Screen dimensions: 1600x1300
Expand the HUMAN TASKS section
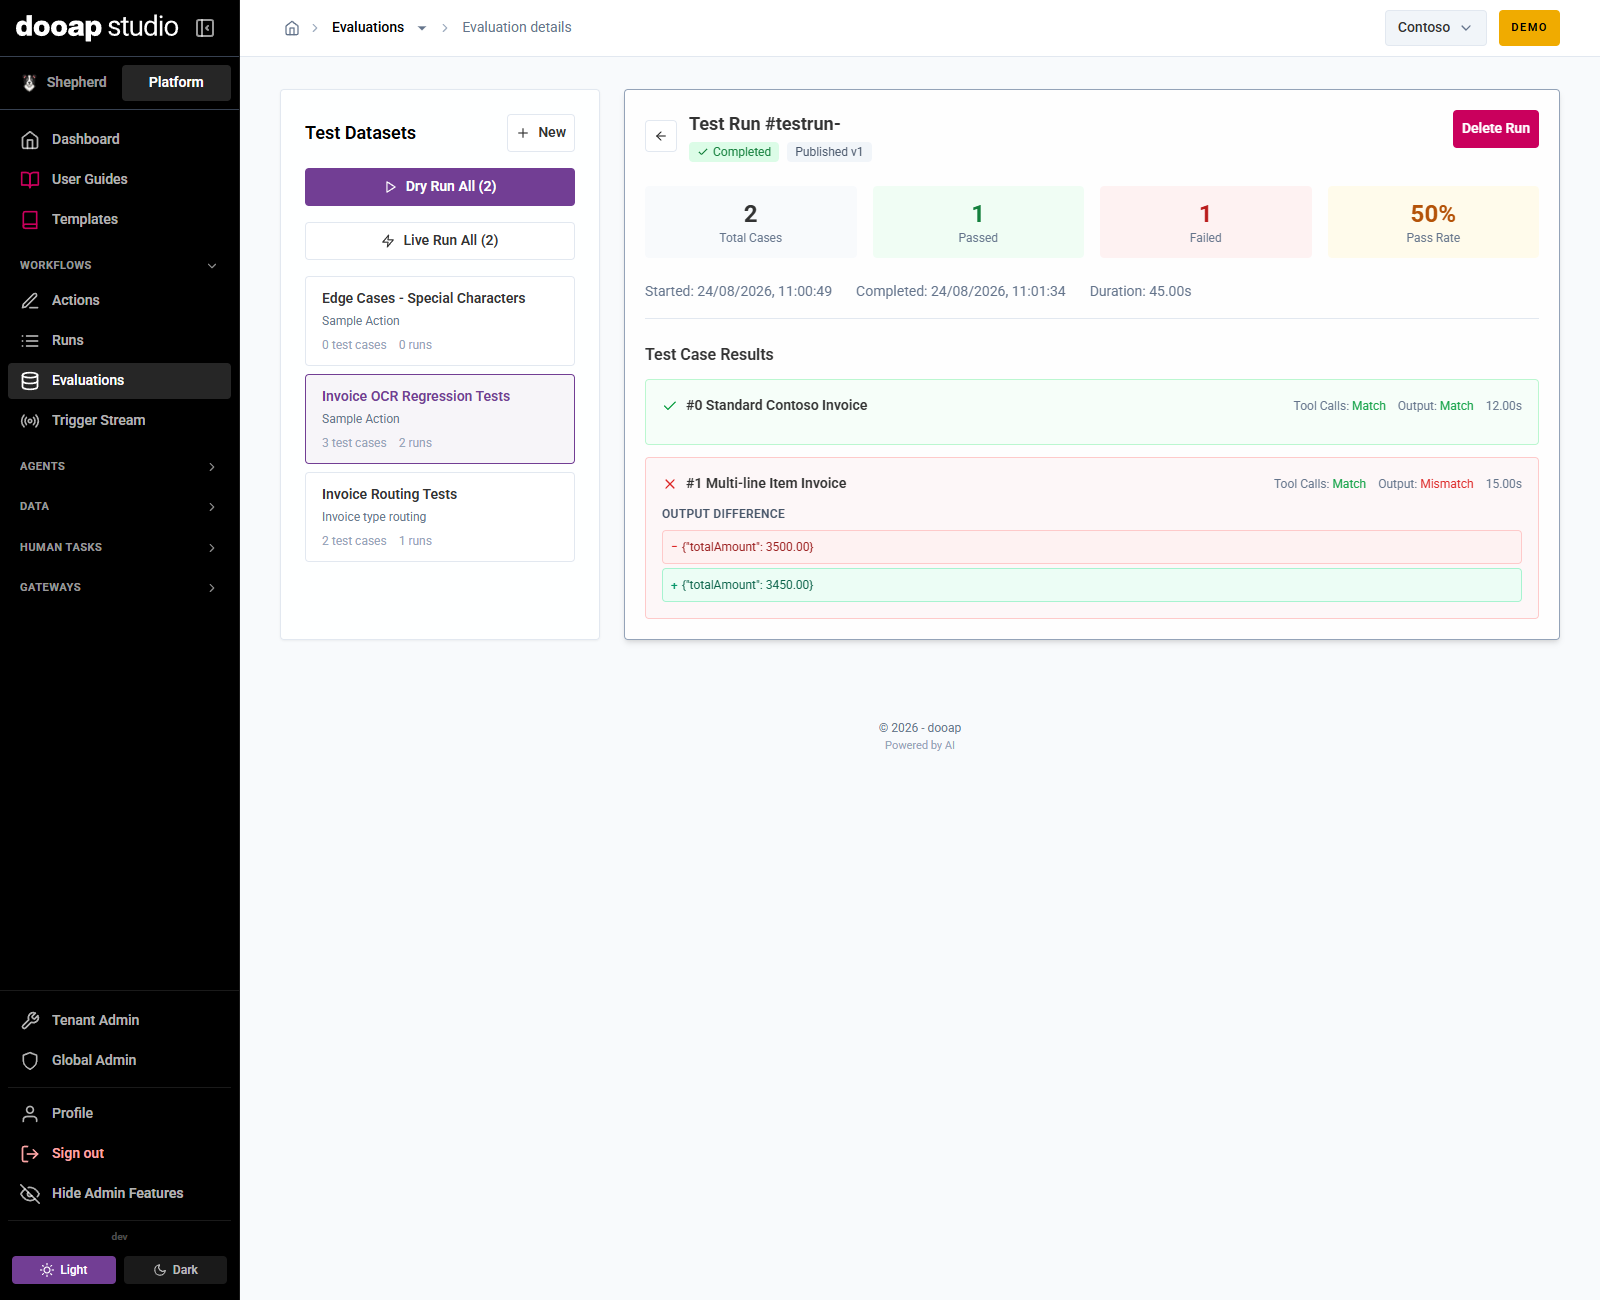pos(119,547)
